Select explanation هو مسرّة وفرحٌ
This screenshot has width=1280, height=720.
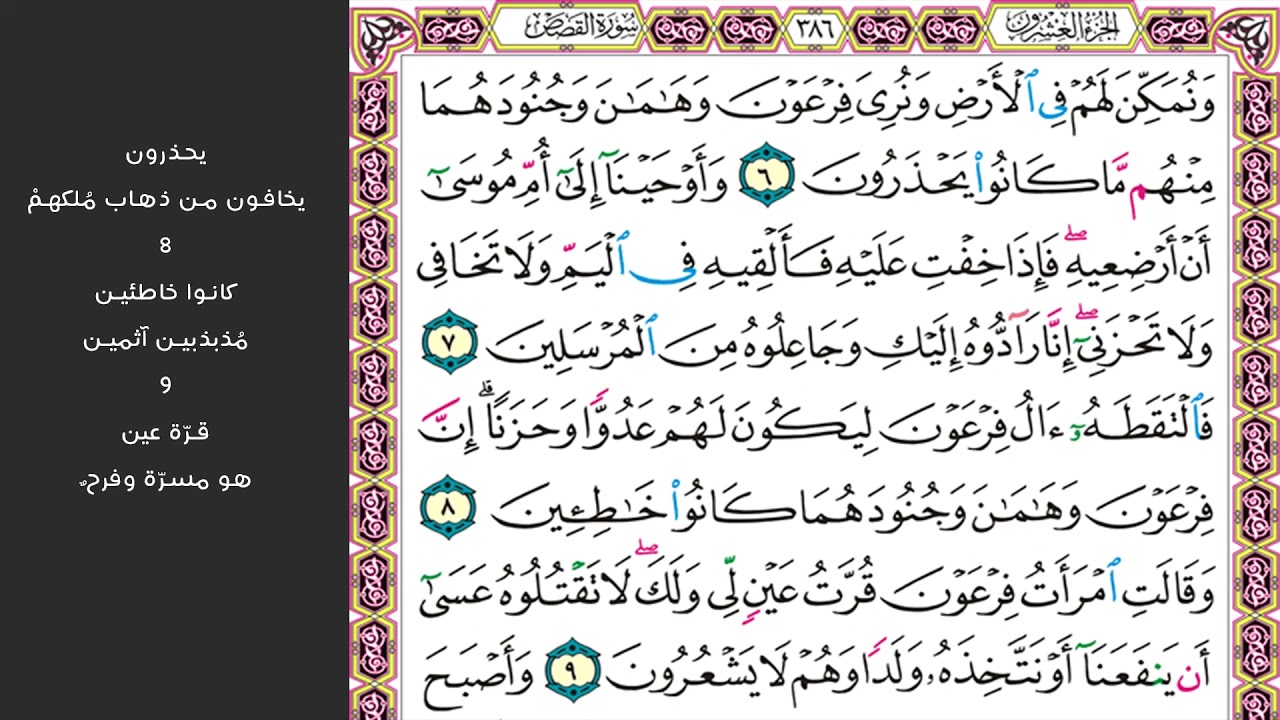coord(166,479)
